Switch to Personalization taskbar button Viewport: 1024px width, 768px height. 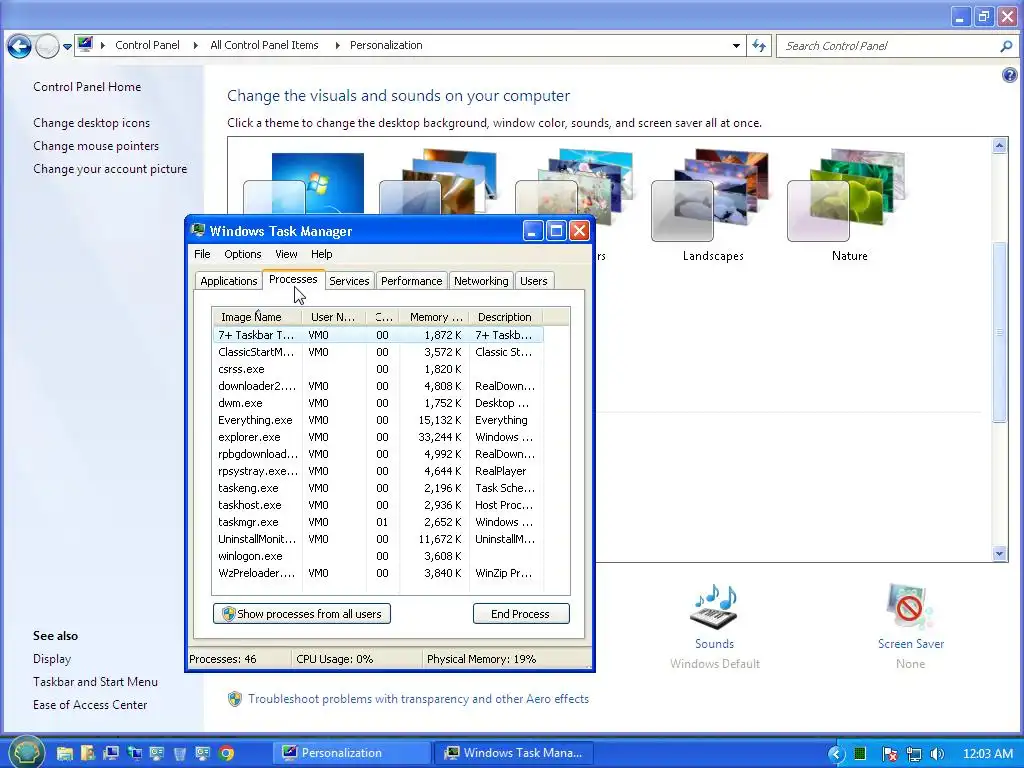350,753
